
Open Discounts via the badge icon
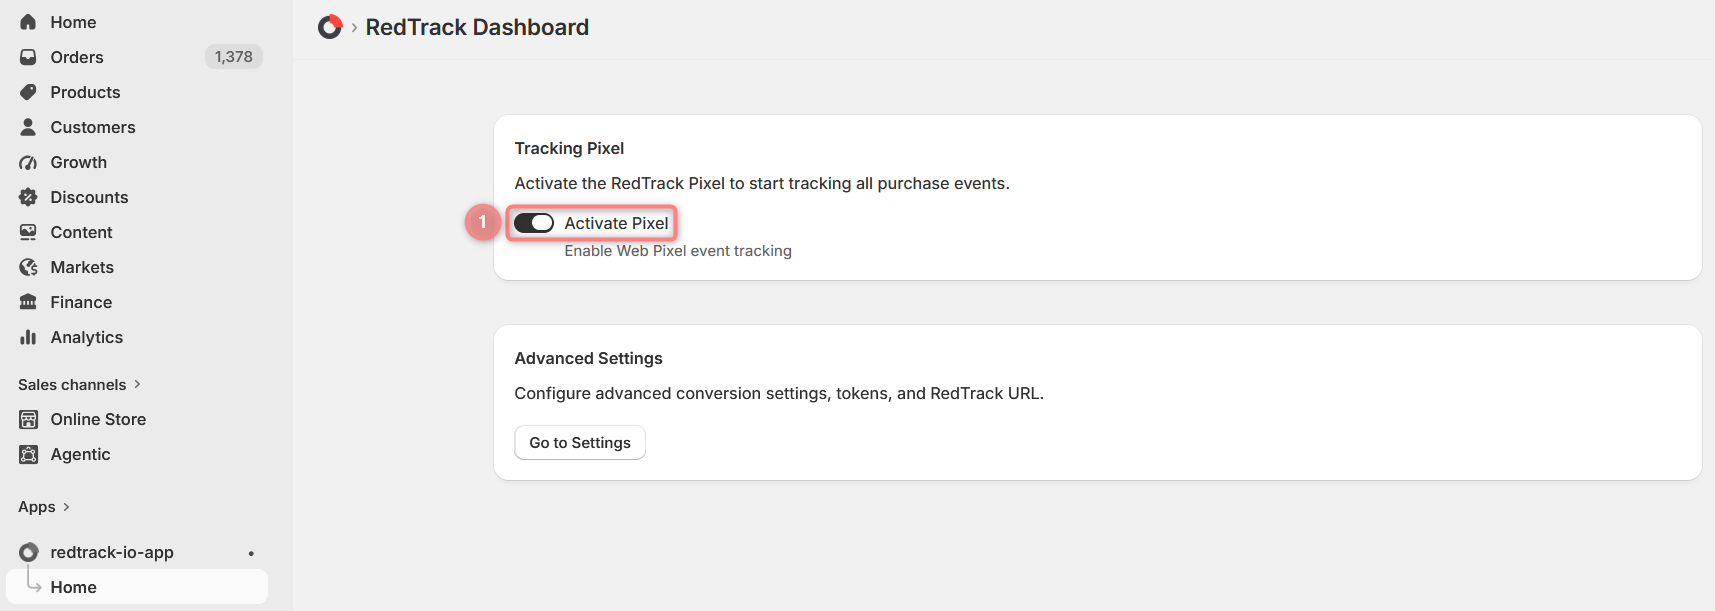pyautogui.click(x=28, y=197)
